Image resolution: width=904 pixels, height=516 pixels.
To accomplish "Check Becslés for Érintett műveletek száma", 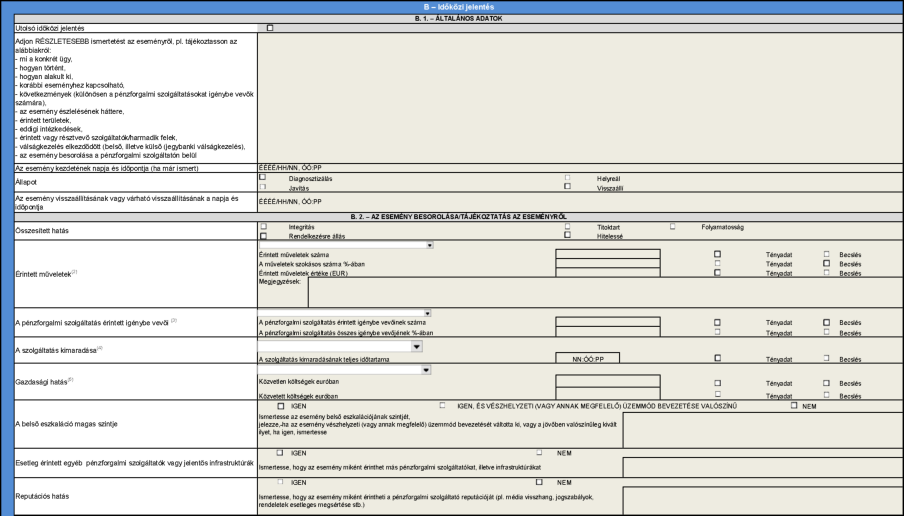I will (826, 254).
